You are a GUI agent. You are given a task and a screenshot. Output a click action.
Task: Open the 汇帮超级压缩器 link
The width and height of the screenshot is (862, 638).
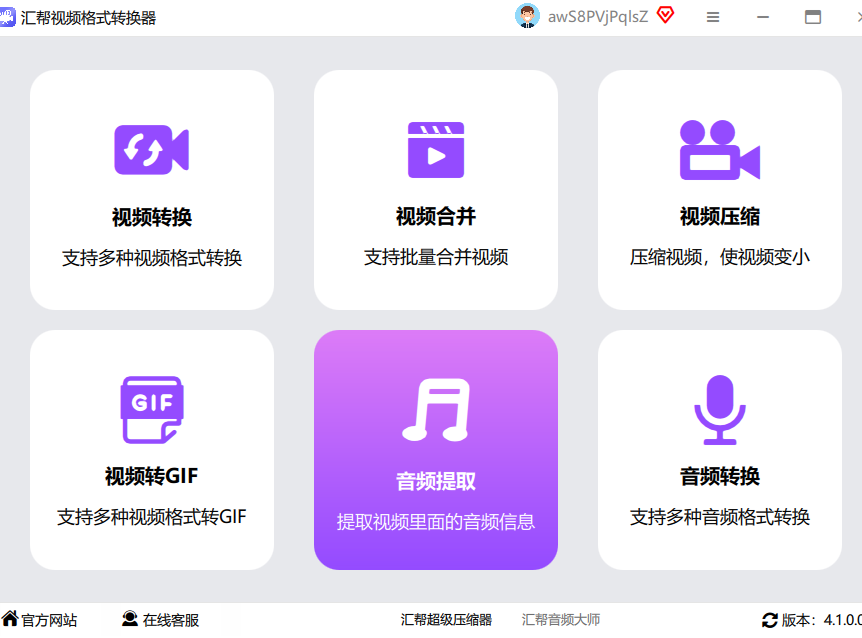446,620
